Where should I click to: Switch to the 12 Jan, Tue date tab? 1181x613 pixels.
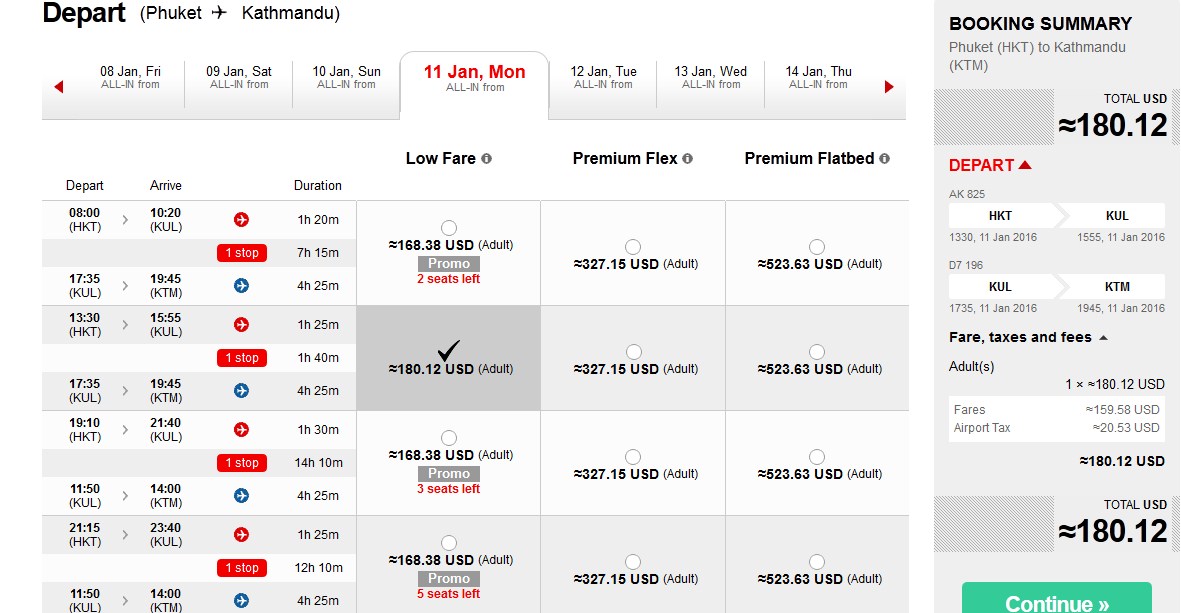click(x=603, y=77)
